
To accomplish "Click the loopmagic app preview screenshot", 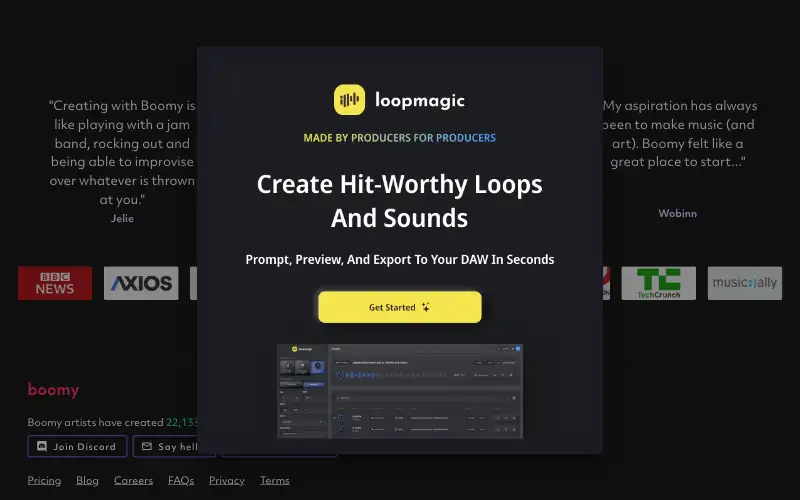I will point(400,391).
